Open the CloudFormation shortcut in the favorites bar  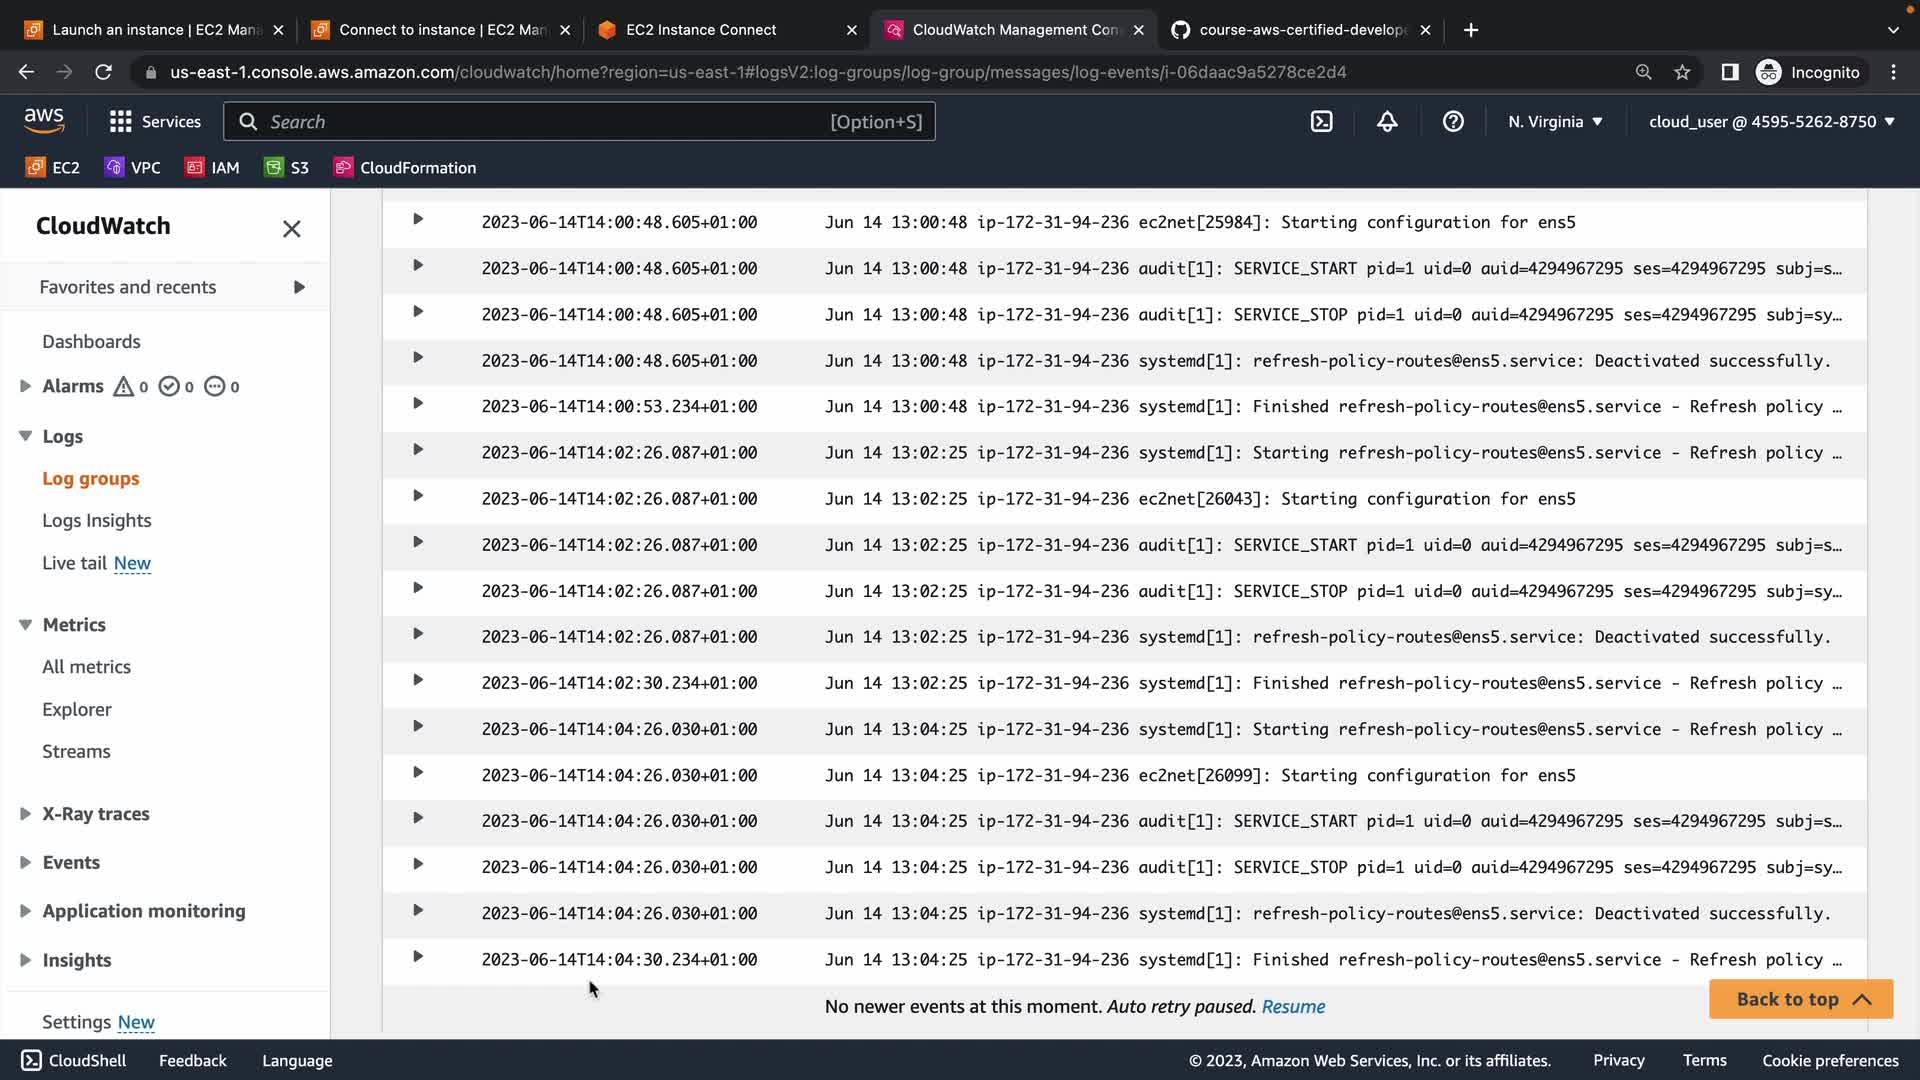click(405, 168)
